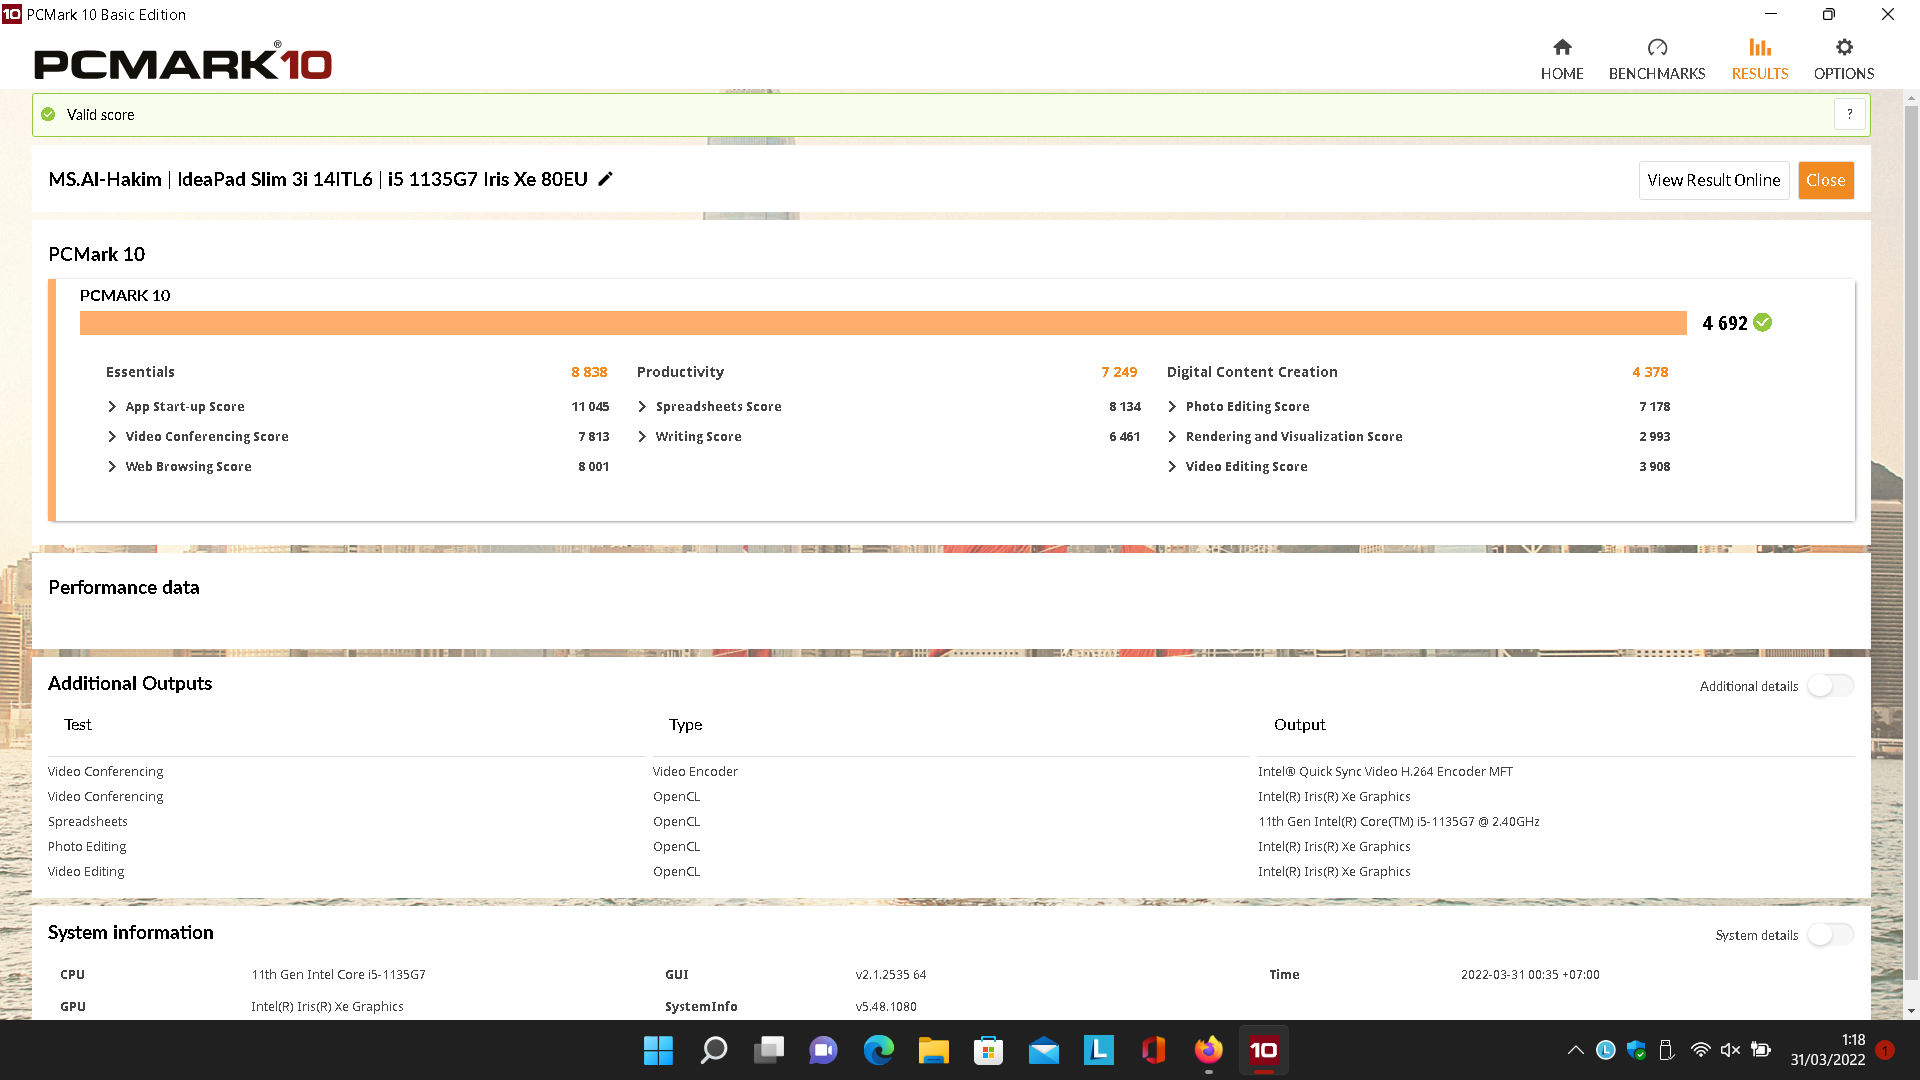Open the valid score help question mark
The height and width of the screenshot is (1080, 1920).
[1850, 114]
